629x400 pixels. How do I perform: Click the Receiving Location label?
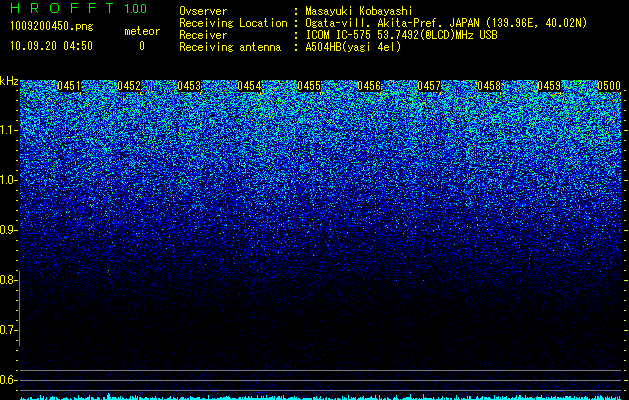[x=233, y=23]
